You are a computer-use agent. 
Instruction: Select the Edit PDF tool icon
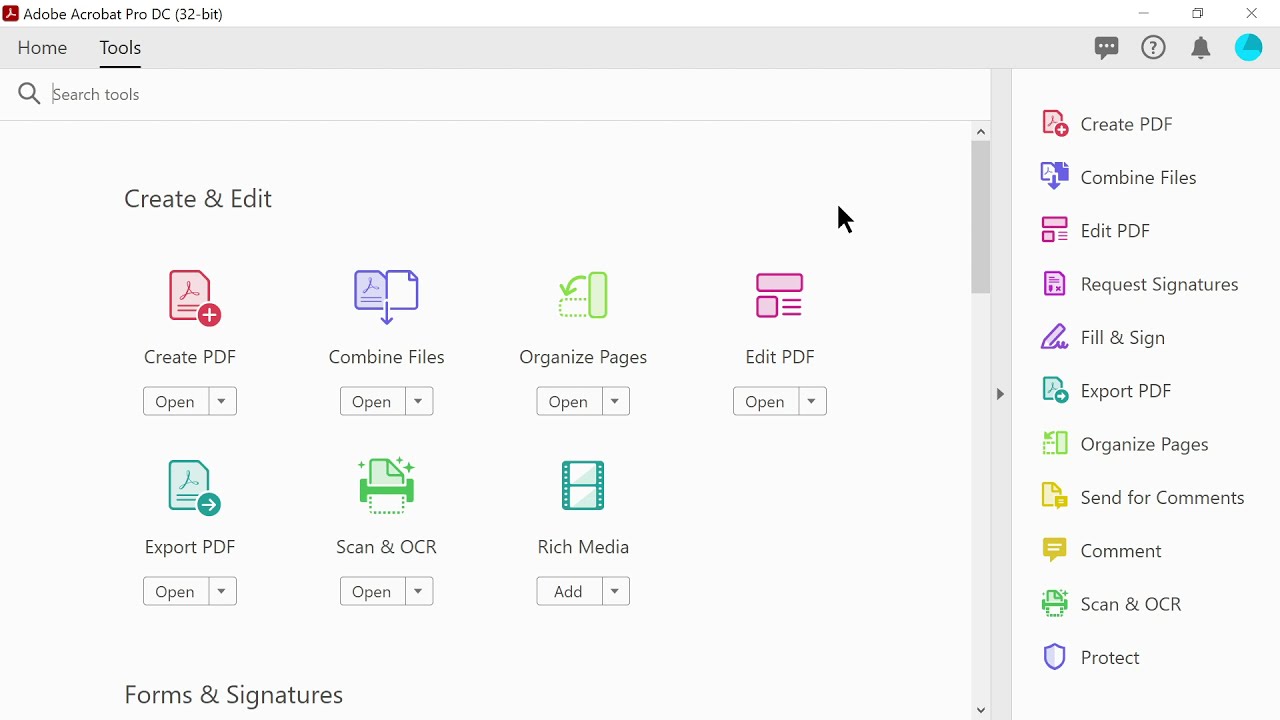pyautogui.click(x=780, y=296)
